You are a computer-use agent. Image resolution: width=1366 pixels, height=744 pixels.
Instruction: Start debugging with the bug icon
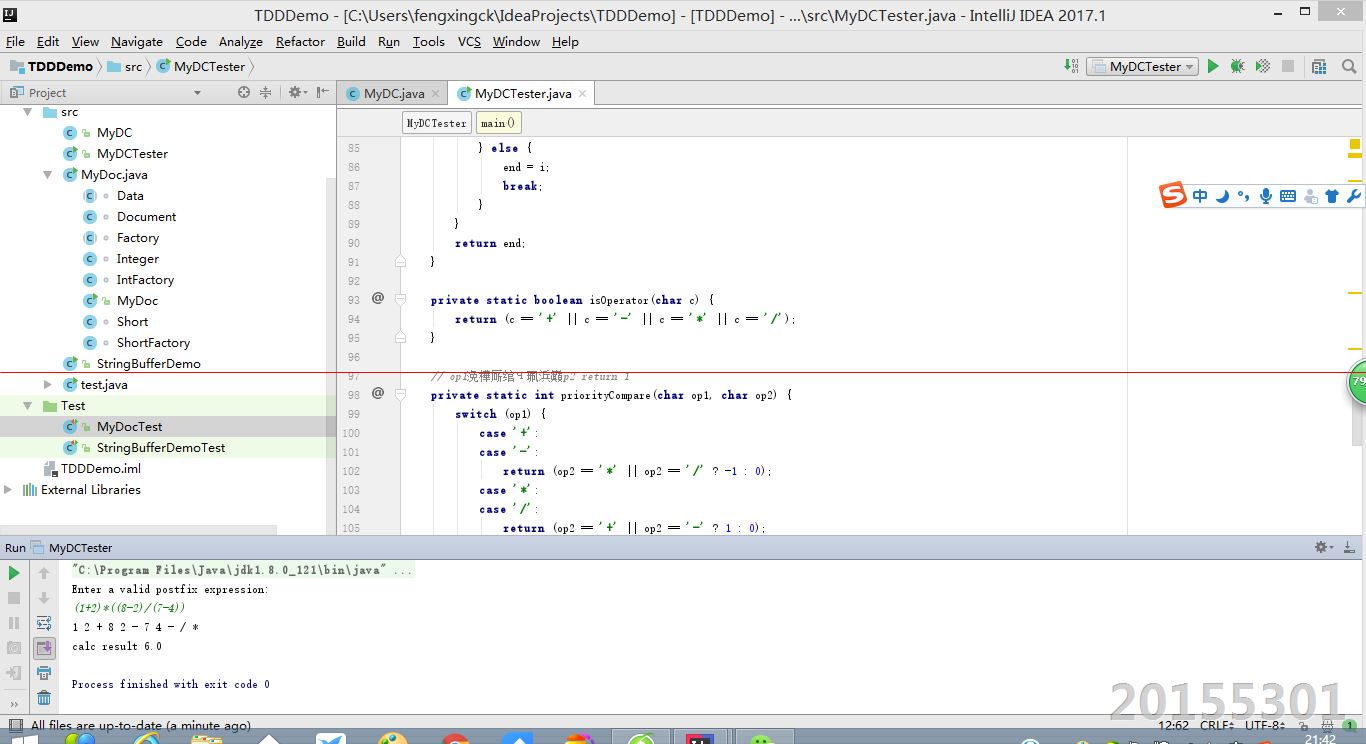[1238, 66]
